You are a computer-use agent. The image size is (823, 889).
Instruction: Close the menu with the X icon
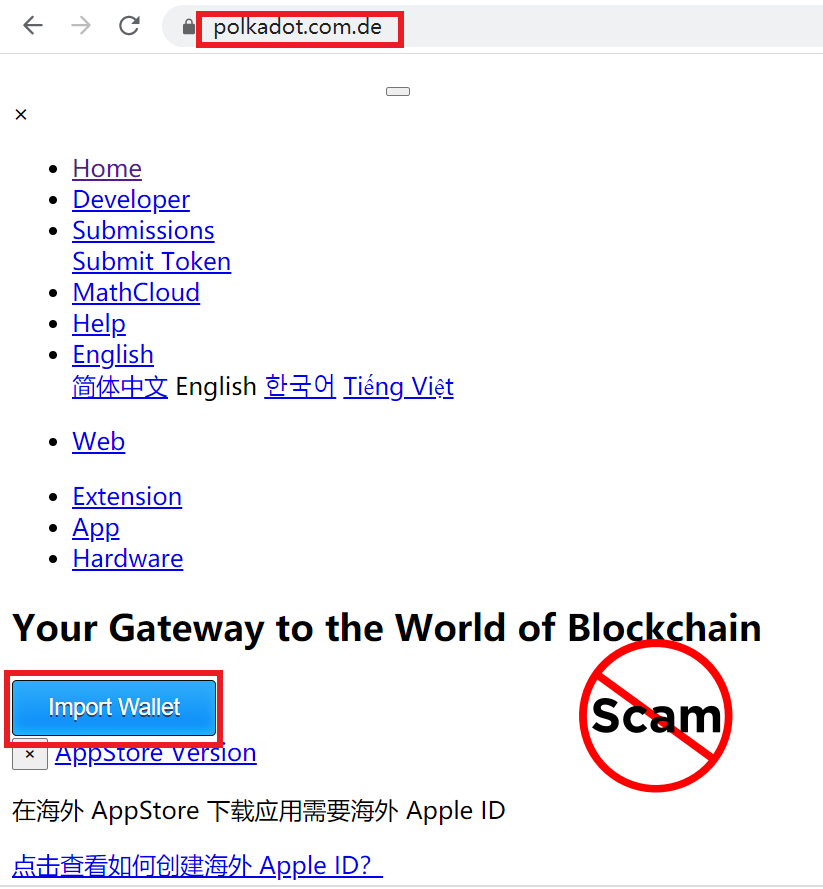21,115
